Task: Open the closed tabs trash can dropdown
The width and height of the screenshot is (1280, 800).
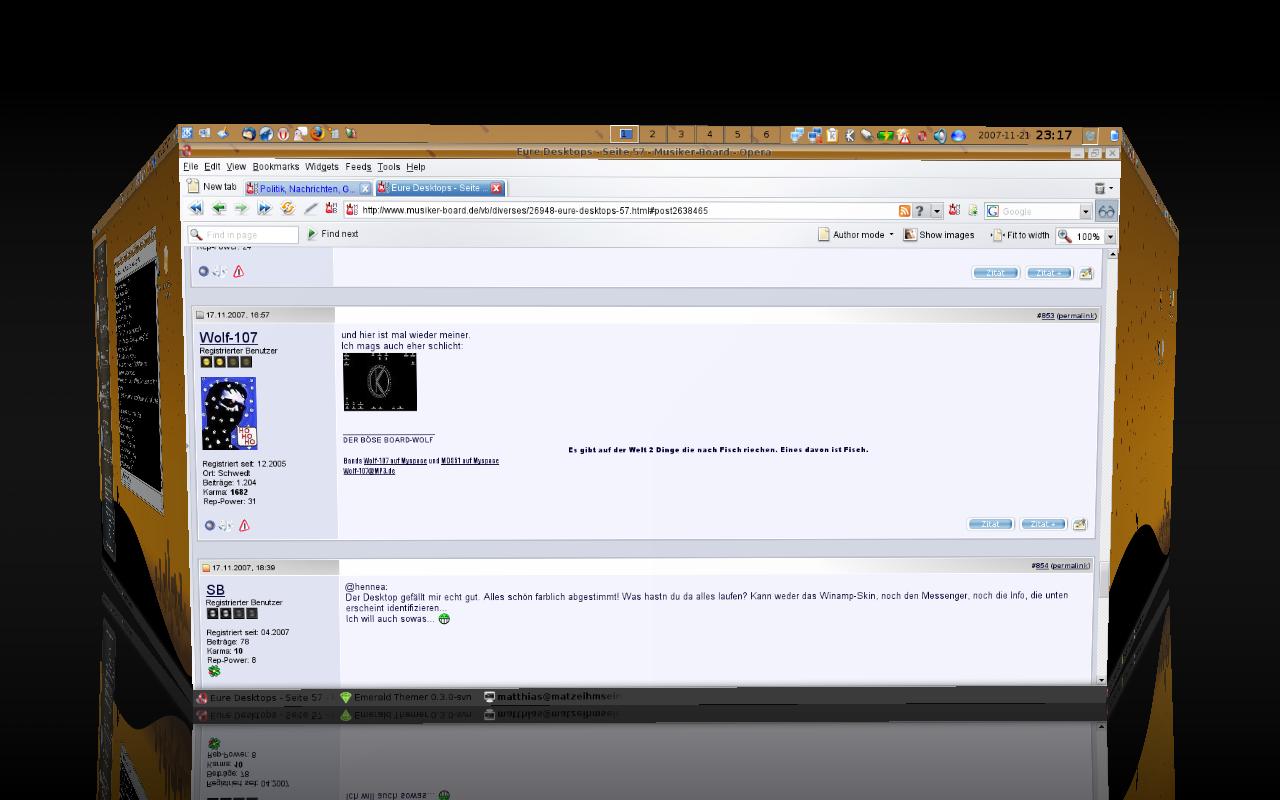Action: click(x=1102, y=188)
